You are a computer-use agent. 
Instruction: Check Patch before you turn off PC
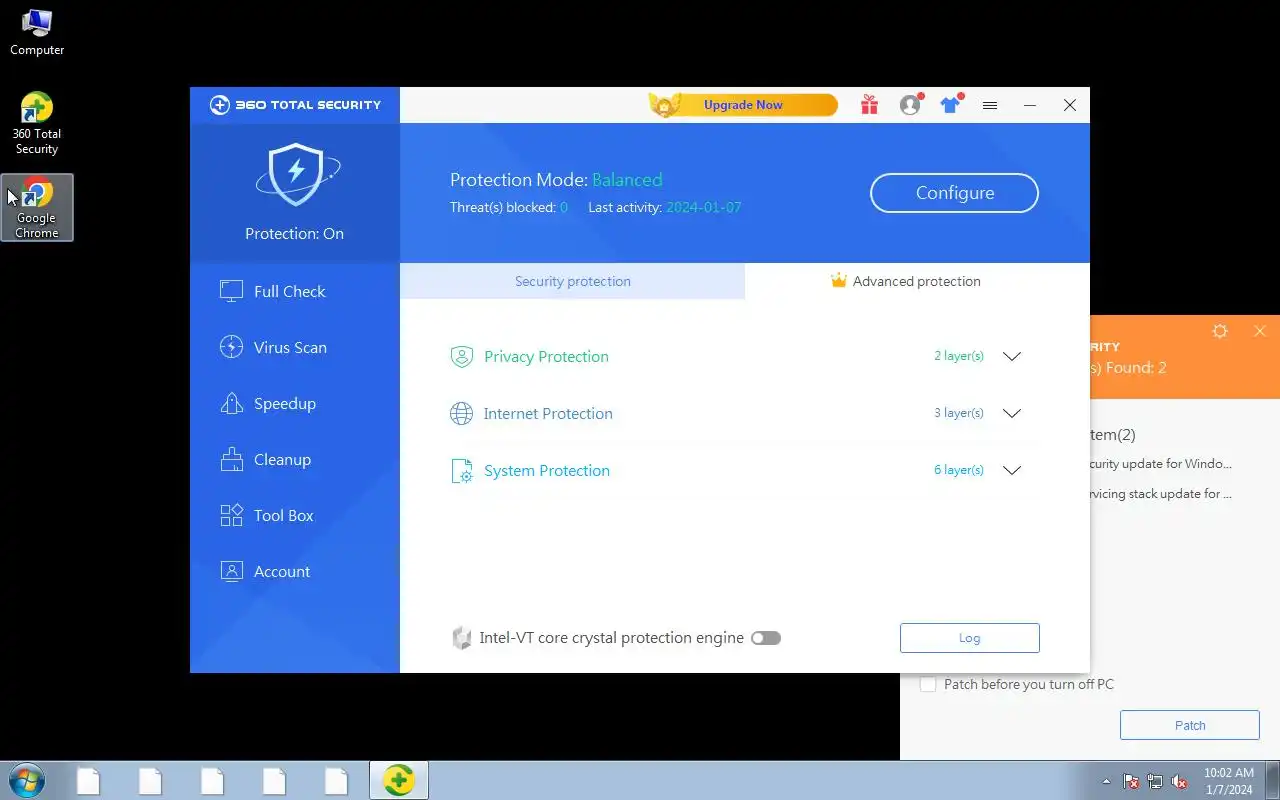(928, 685)
